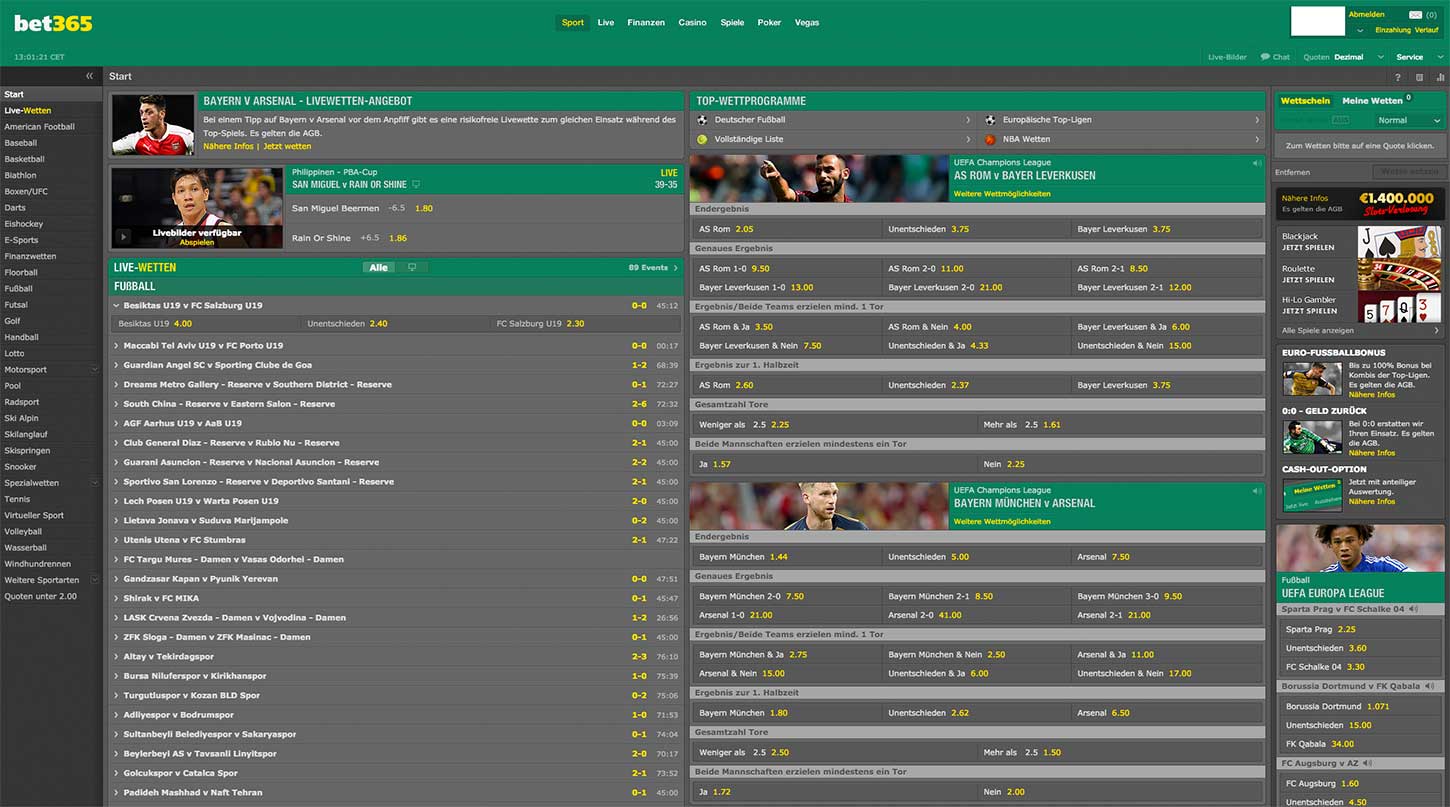Click Nähere Infos in Bayern v Arsenal offer
This screenshot has width=1450, height=807.
click(228, 146)
